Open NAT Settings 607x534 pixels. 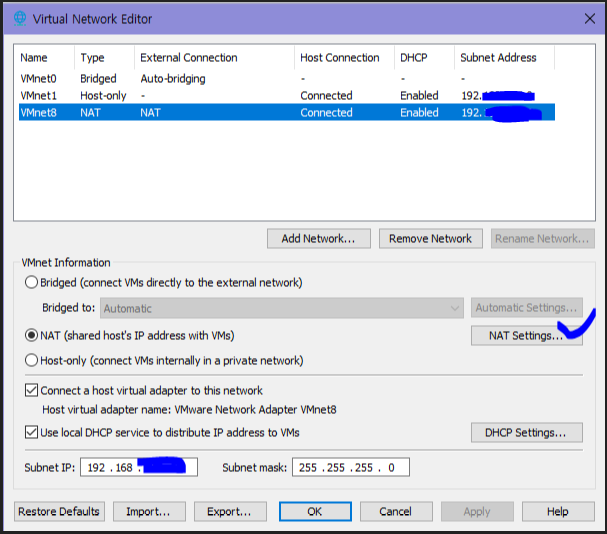[x=527, y=335]
